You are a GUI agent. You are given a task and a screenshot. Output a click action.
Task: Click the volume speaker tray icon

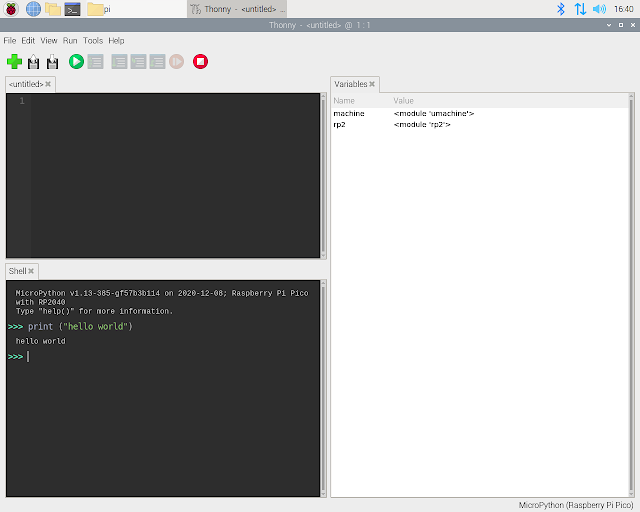point(599,9)
